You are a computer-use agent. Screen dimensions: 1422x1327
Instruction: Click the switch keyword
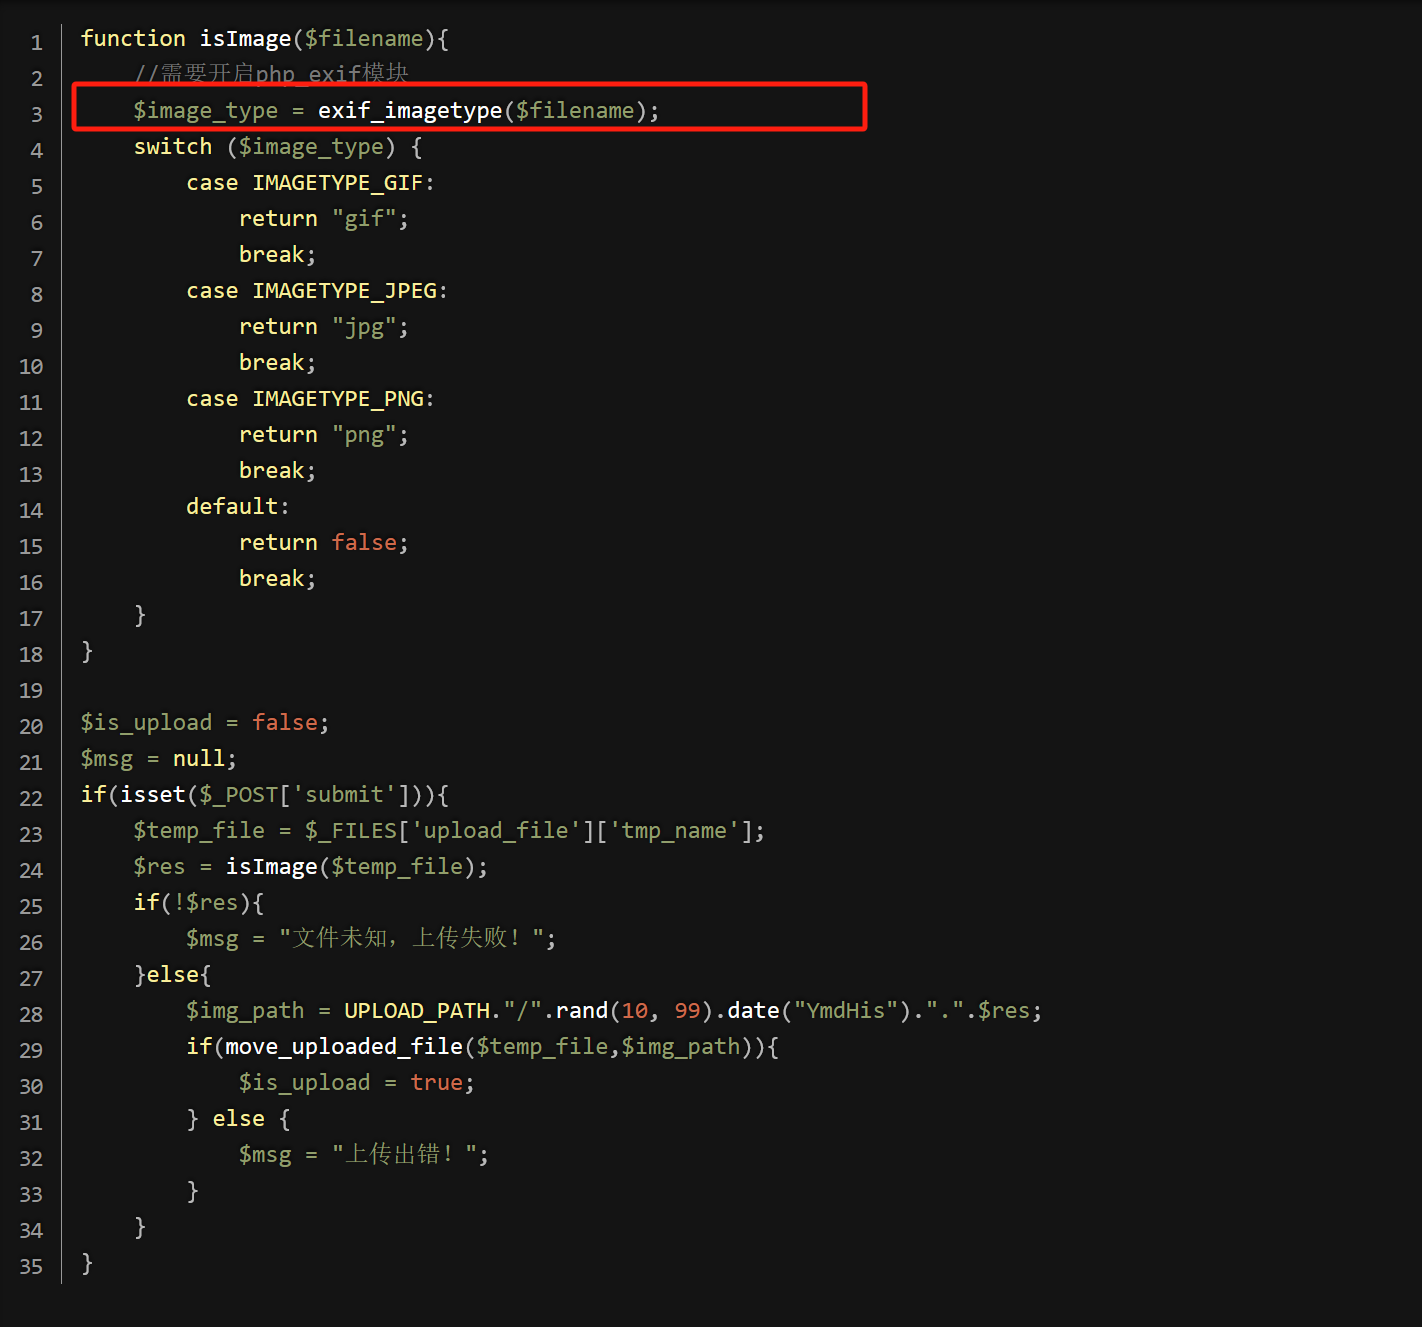[x=173, y=147]
